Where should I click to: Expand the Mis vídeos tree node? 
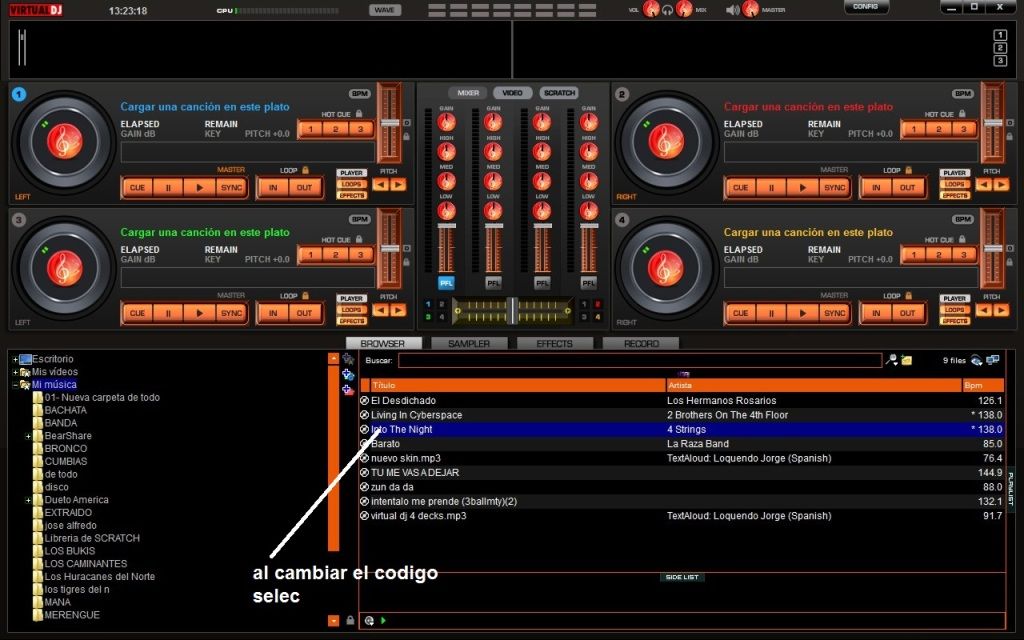click(15, 372)
